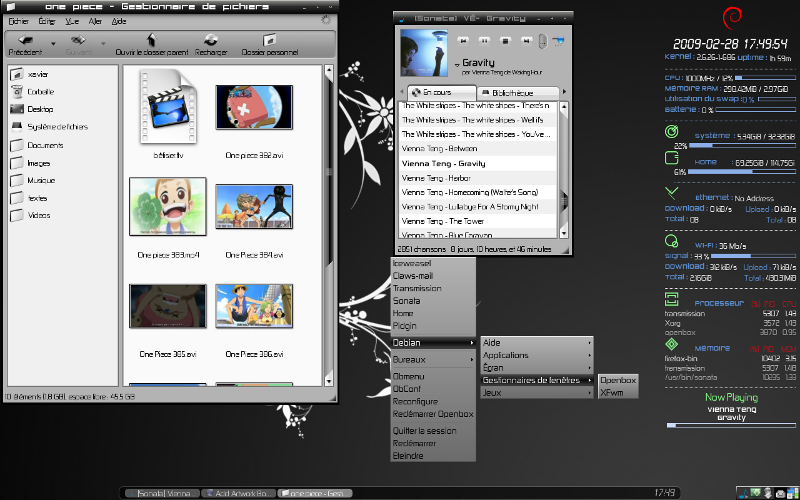Image resolution: width=800 pixels, height=500 pixels.
Task: Launch Iceweasel from the menu
Action: click(x=433, y=264)
